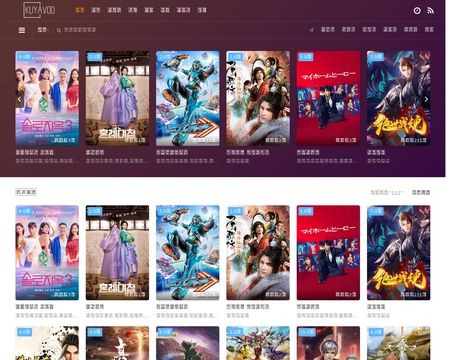450x360 pixels.
Task: Open purple hanbok poster in lower grid
Action: click(x=117, y=253)
